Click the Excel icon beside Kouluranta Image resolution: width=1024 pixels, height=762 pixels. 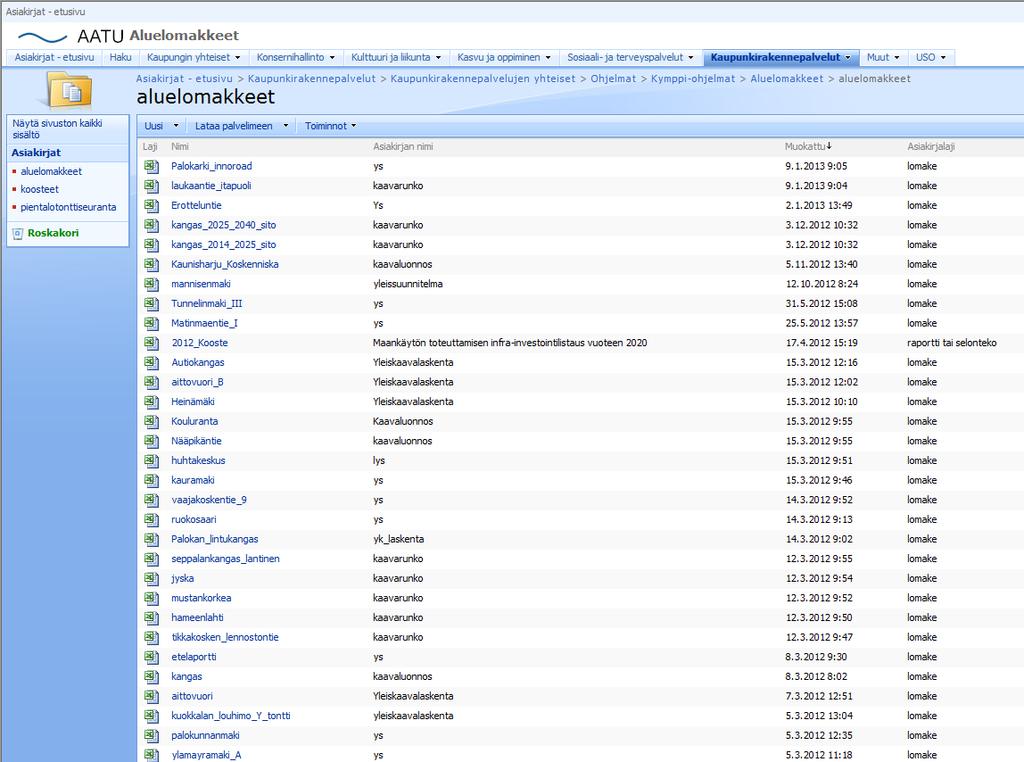click(152, 421)
